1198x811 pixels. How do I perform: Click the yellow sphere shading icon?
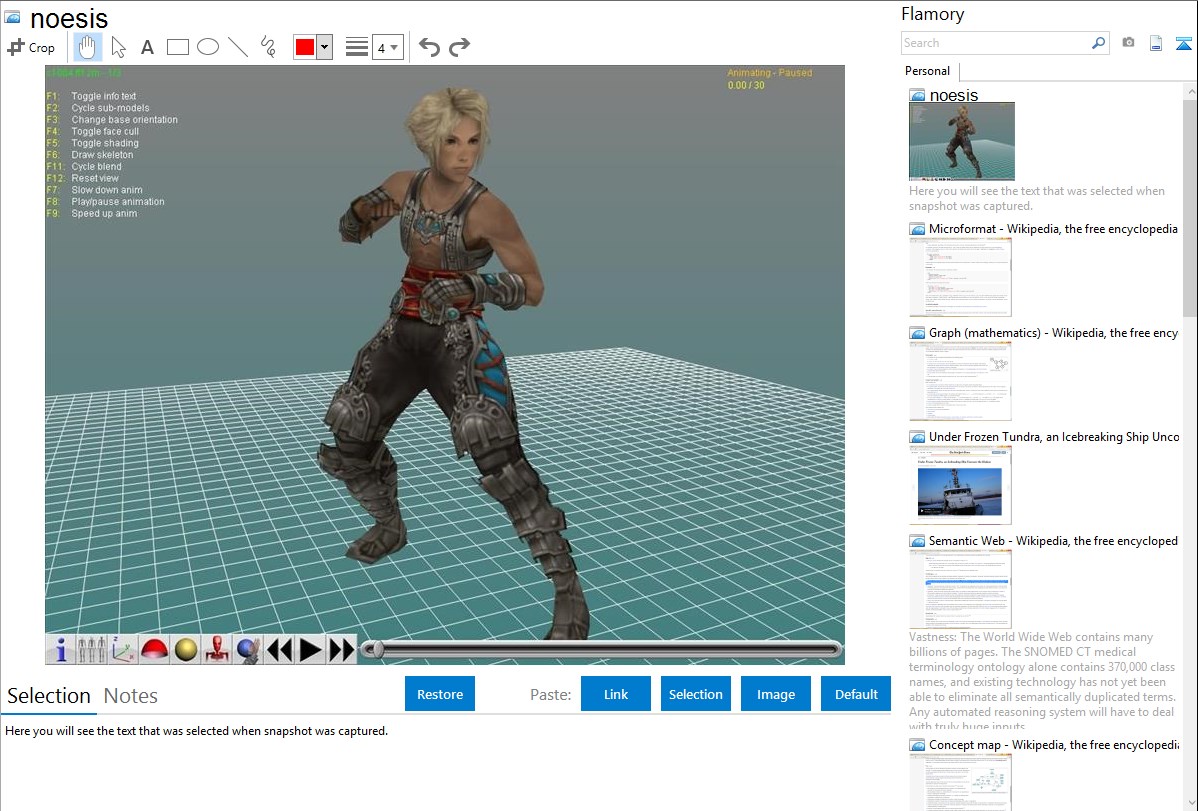[x=186, y=650]
